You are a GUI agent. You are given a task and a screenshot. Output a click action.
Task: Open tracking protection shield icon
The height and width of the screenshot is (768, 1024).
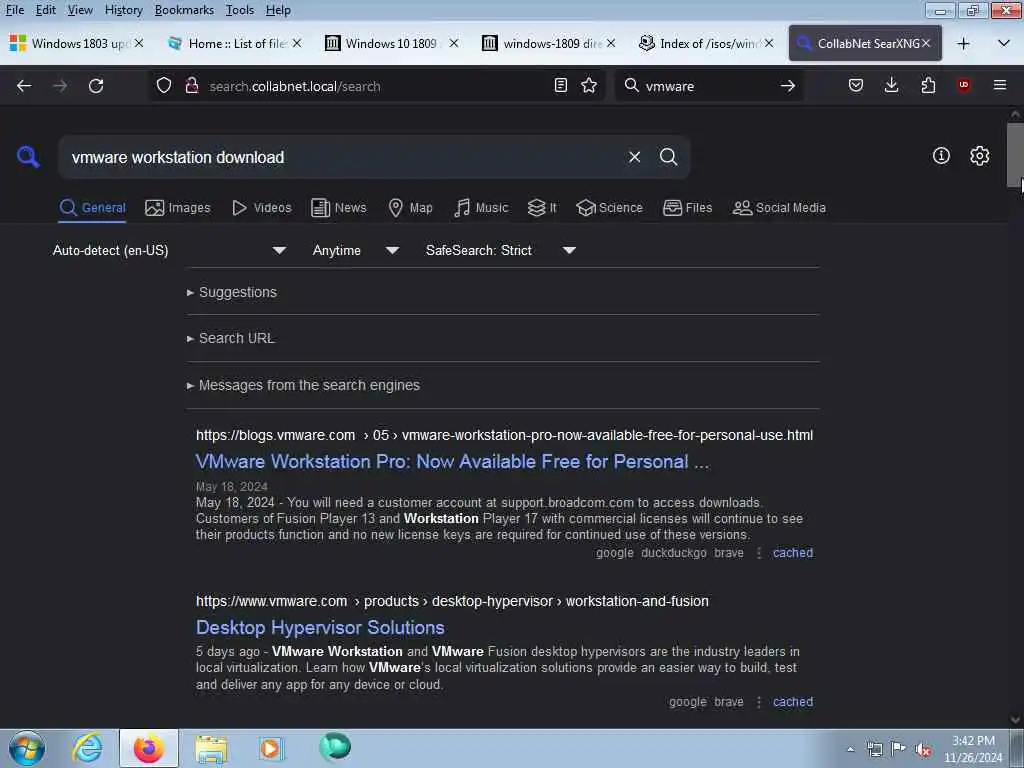point(164,86)
